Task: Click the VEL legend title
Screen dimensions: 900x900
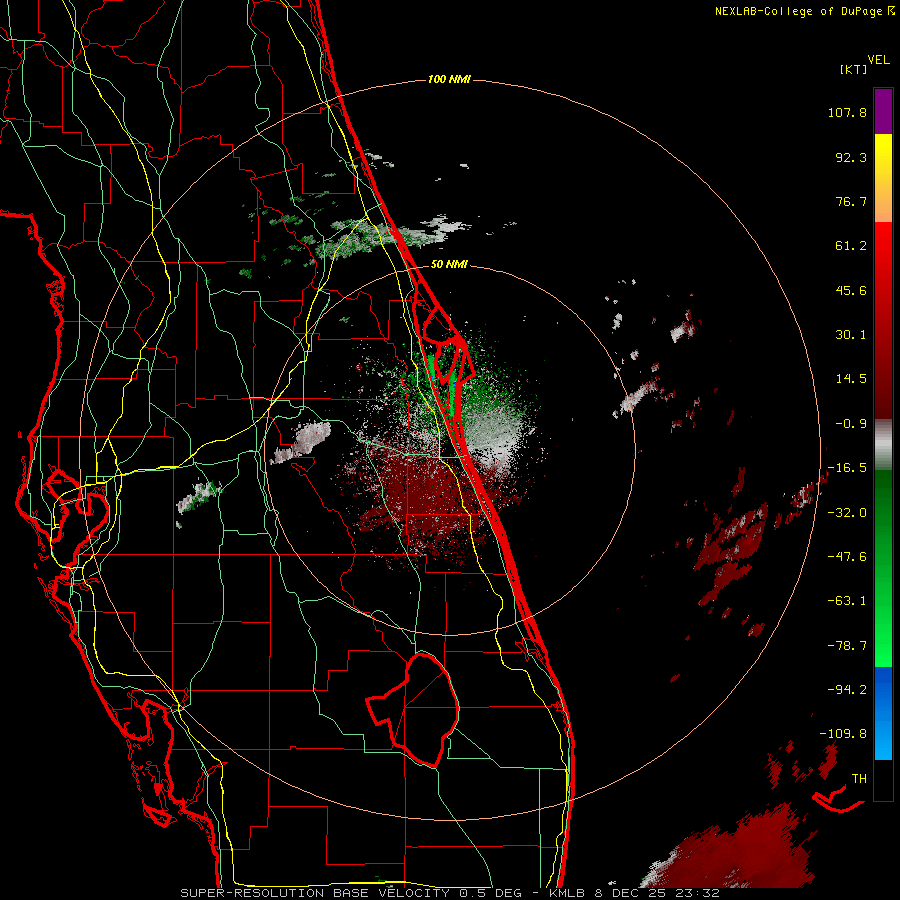Action: point(878,60)
